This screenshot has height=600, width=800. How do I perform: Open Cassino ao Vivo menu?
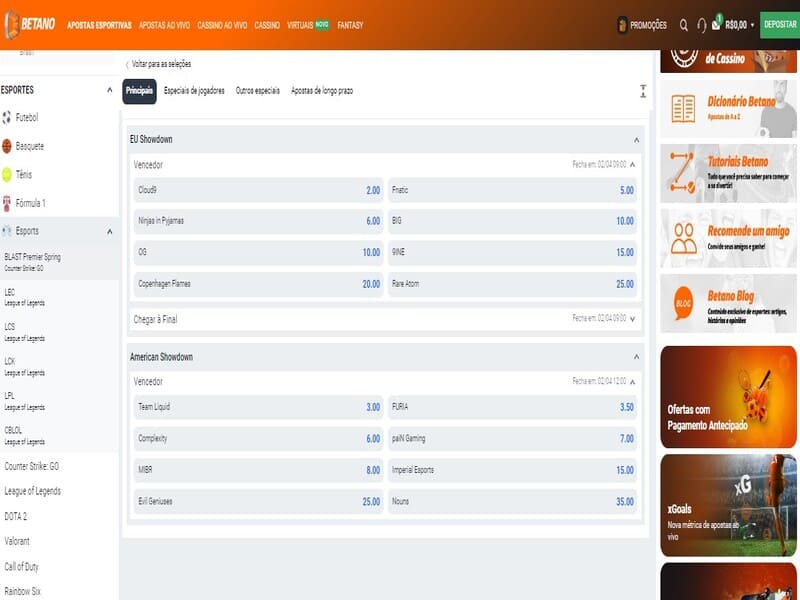(x=222, y=25)
